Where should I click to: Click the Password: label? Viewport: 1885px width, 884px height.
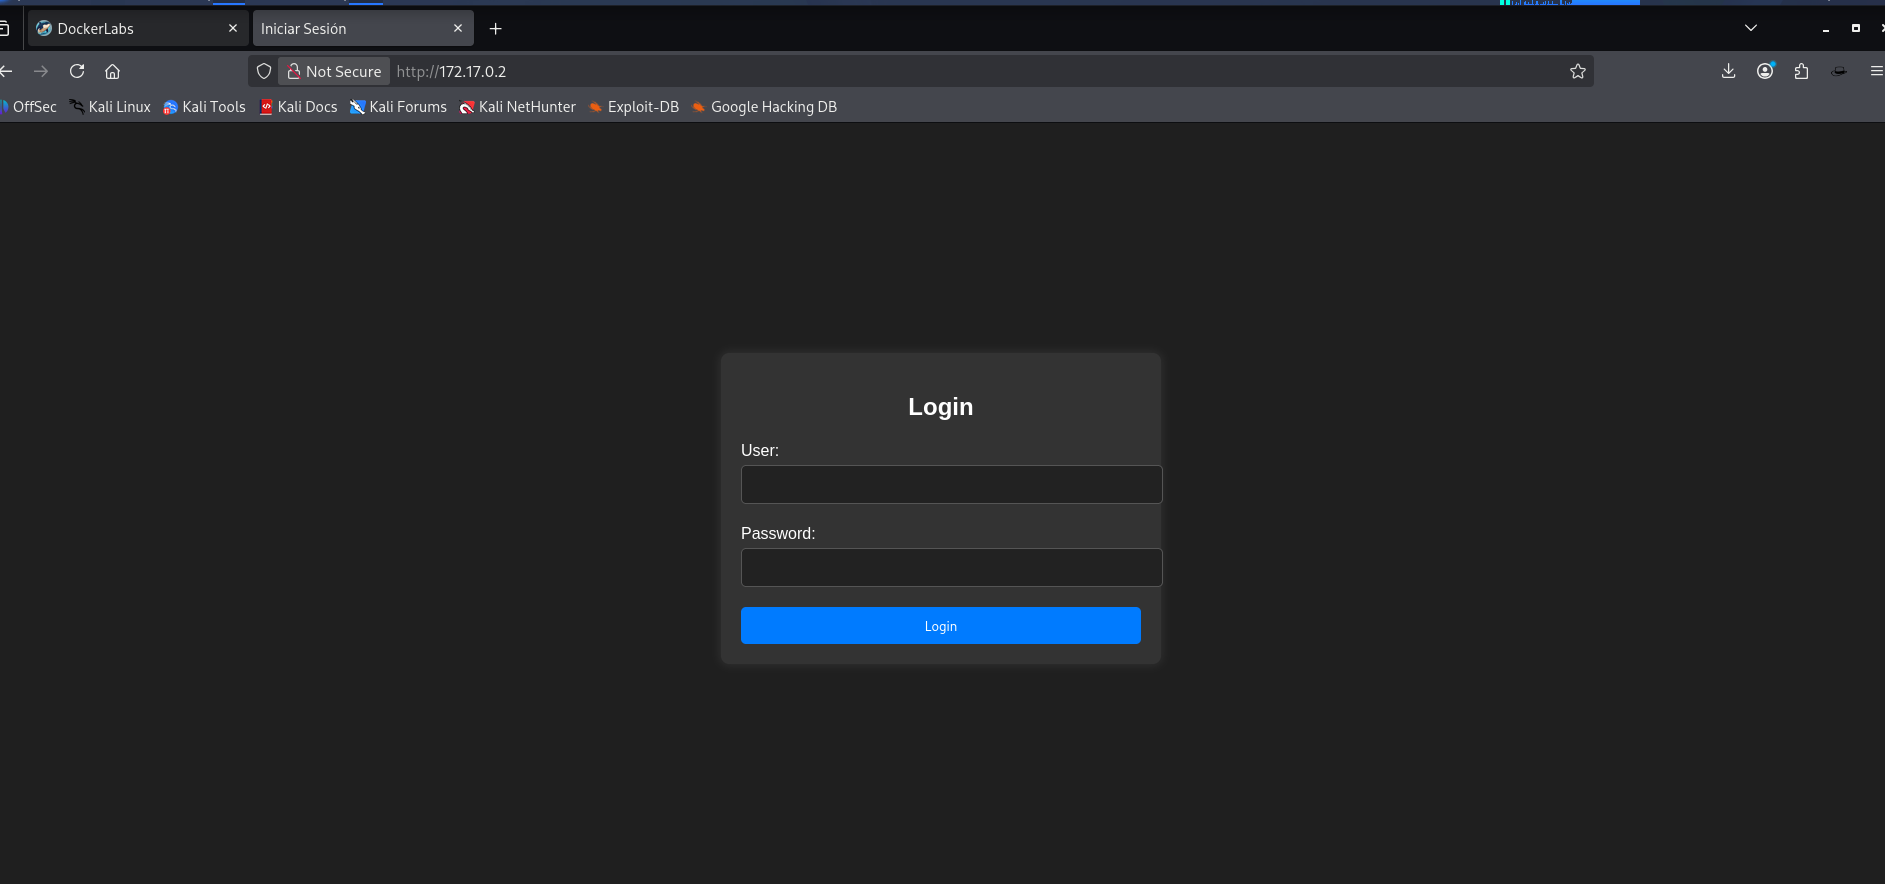click(778, 534)
